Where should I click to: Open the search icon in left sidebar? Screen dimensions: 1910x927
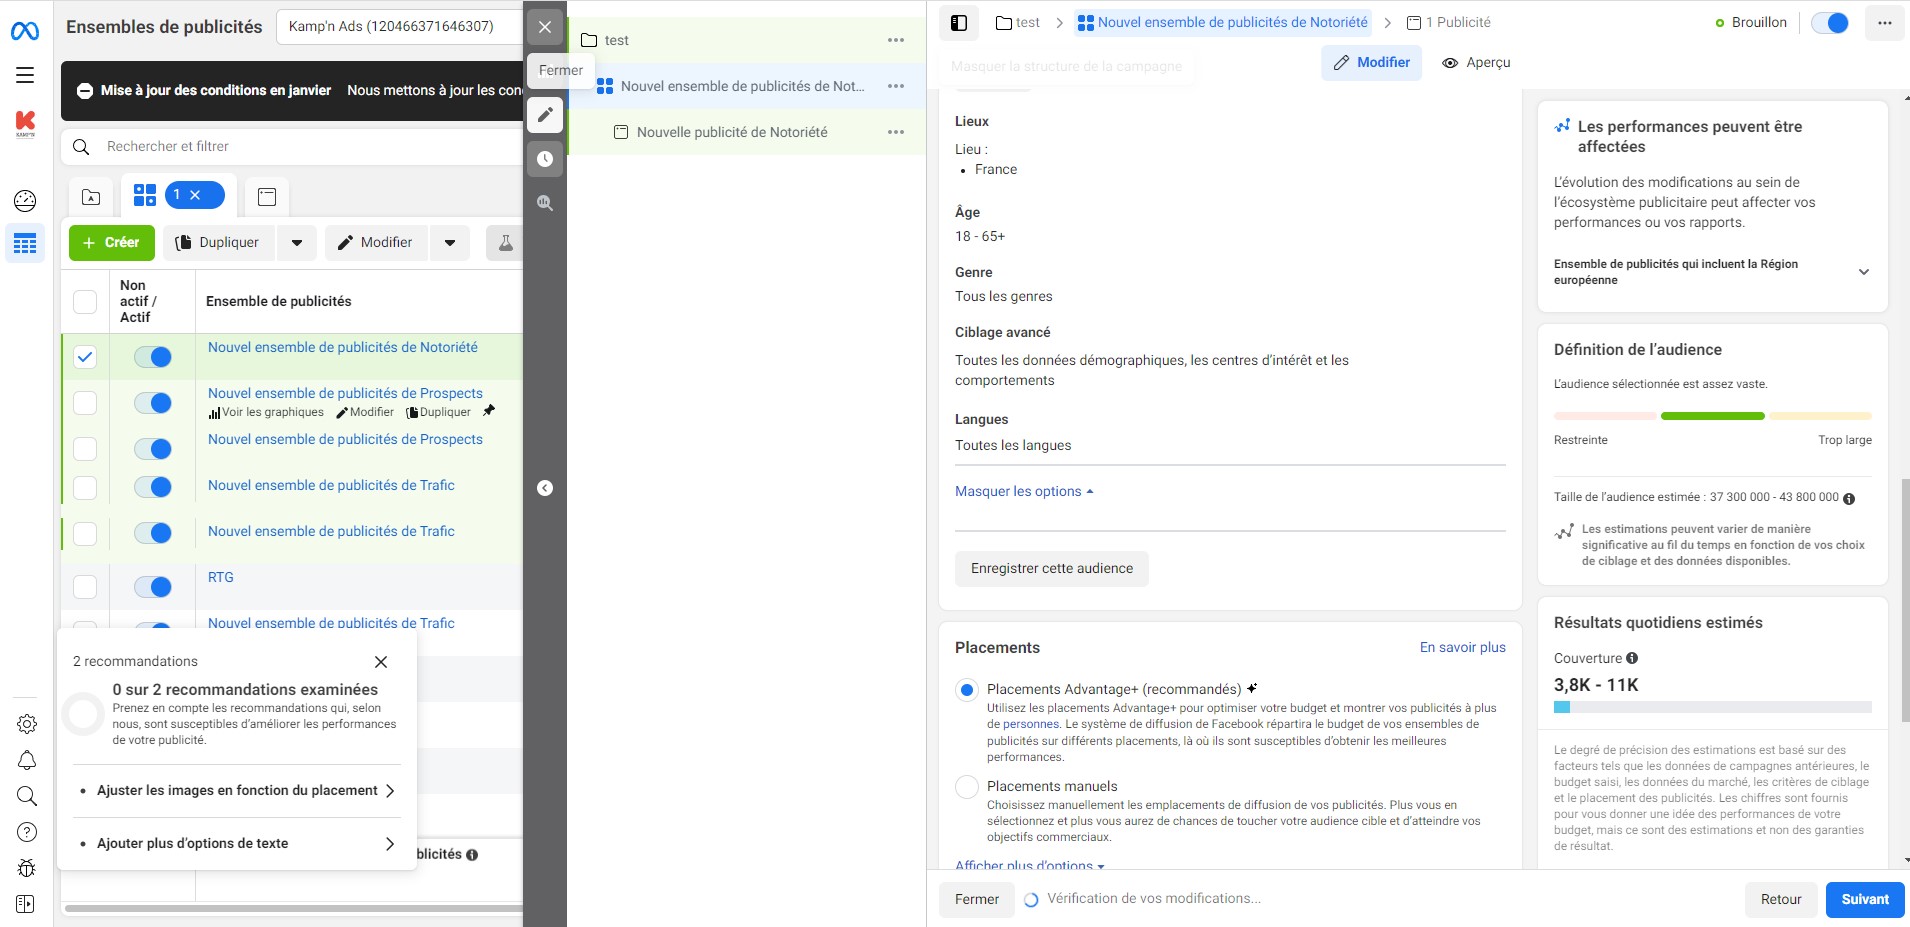tap(27, 796)
